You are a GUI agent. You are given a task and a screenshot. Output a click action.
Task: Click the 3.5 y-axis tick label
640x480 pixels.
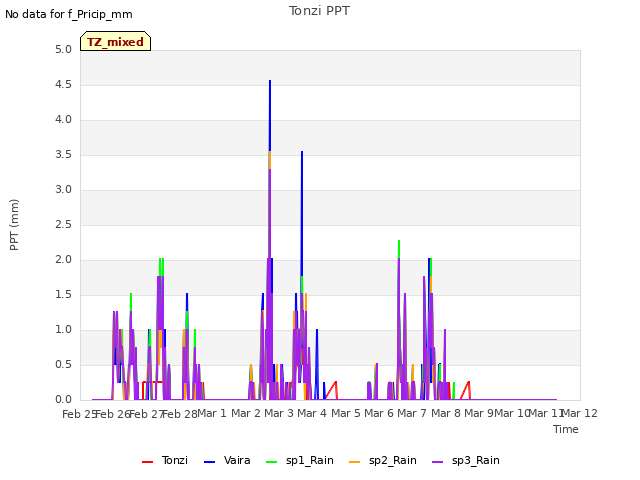63,155
